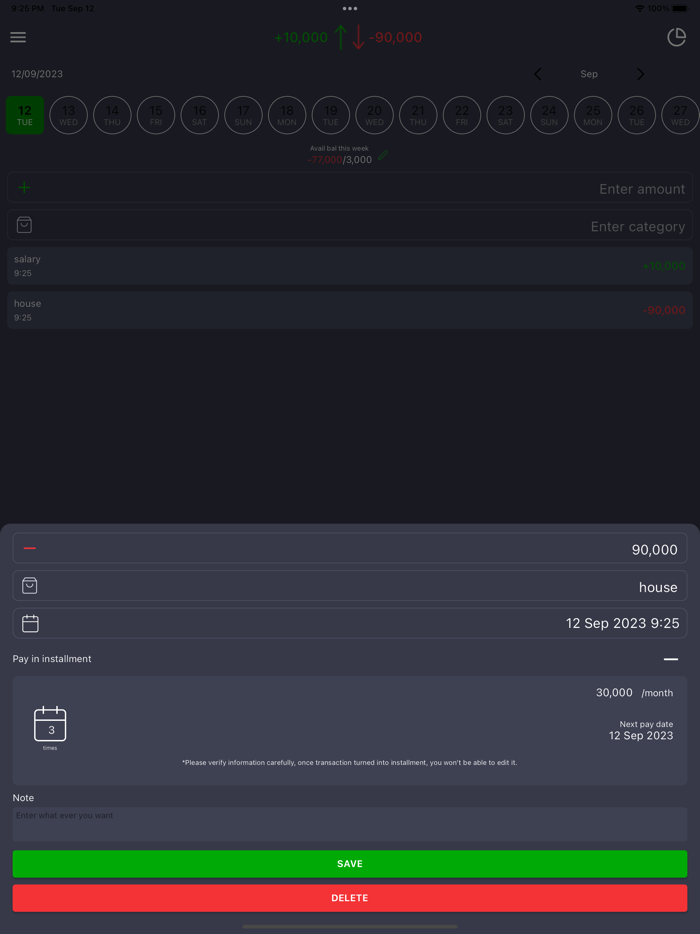Go to previous month arrow

pos(537,74)
